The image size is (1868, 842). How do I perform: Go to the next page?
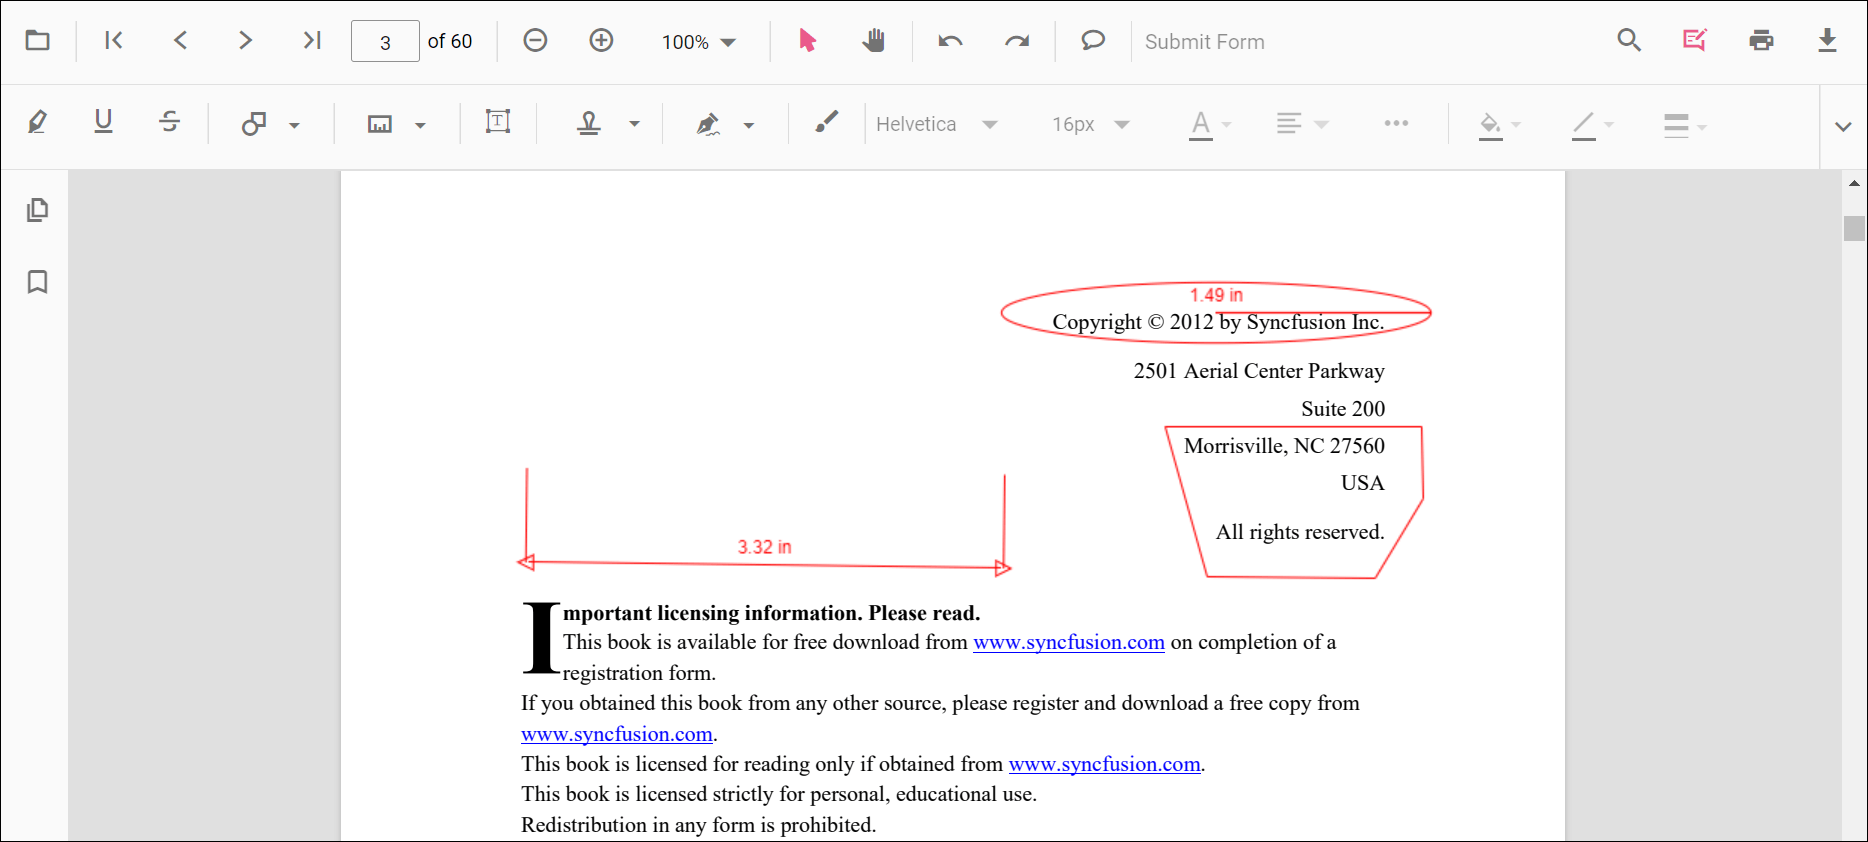point(245,41)
